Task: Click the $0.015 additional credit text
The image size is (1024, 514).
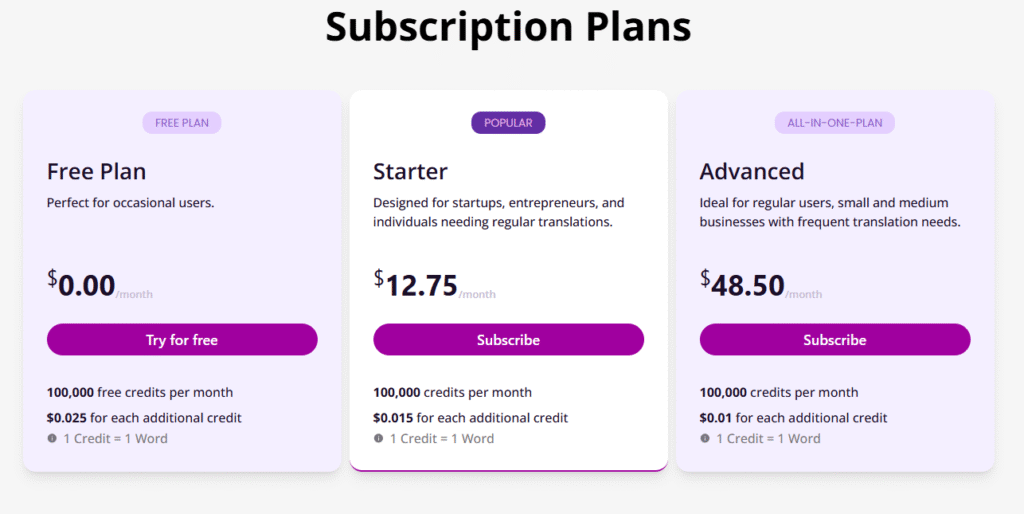Action: point(471,417)
